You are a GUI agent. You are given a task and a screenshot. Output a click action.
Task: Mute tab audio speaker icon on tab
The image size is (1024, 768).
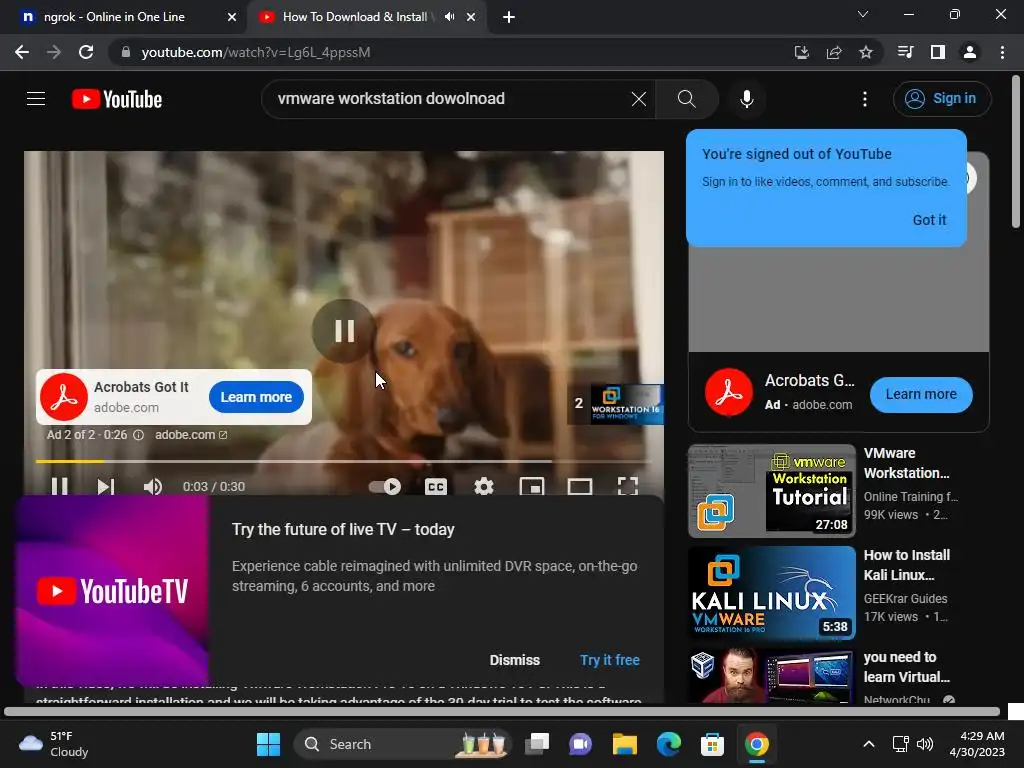(449, 17)
